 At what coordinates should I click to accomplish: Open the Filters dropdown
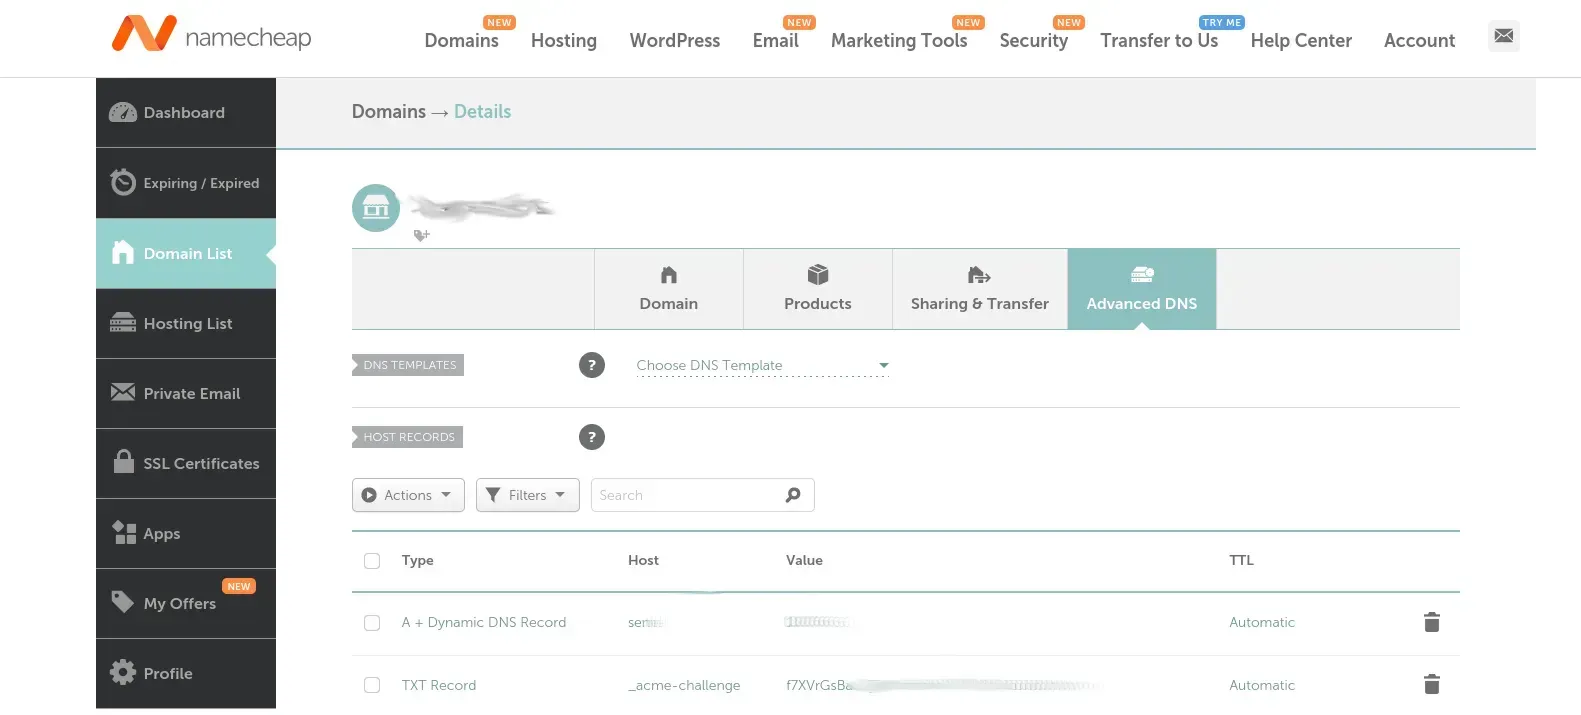(528, 495)
